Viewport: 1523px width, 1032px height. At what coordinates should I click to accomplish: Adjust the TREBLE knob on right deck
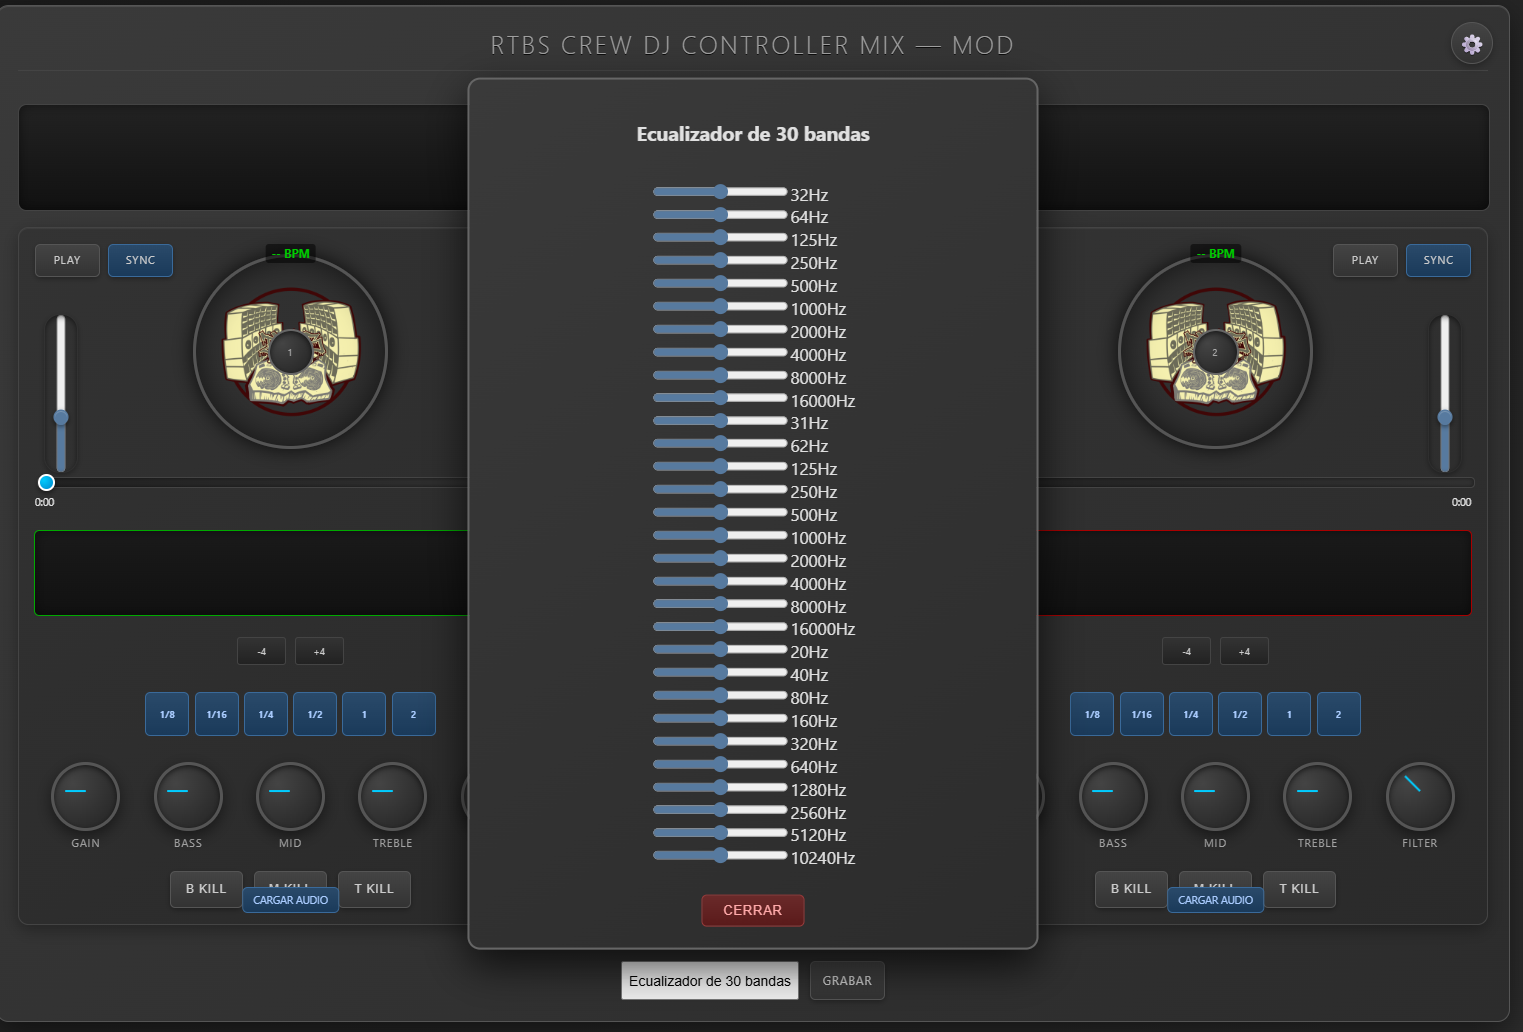click(1317, 798)
